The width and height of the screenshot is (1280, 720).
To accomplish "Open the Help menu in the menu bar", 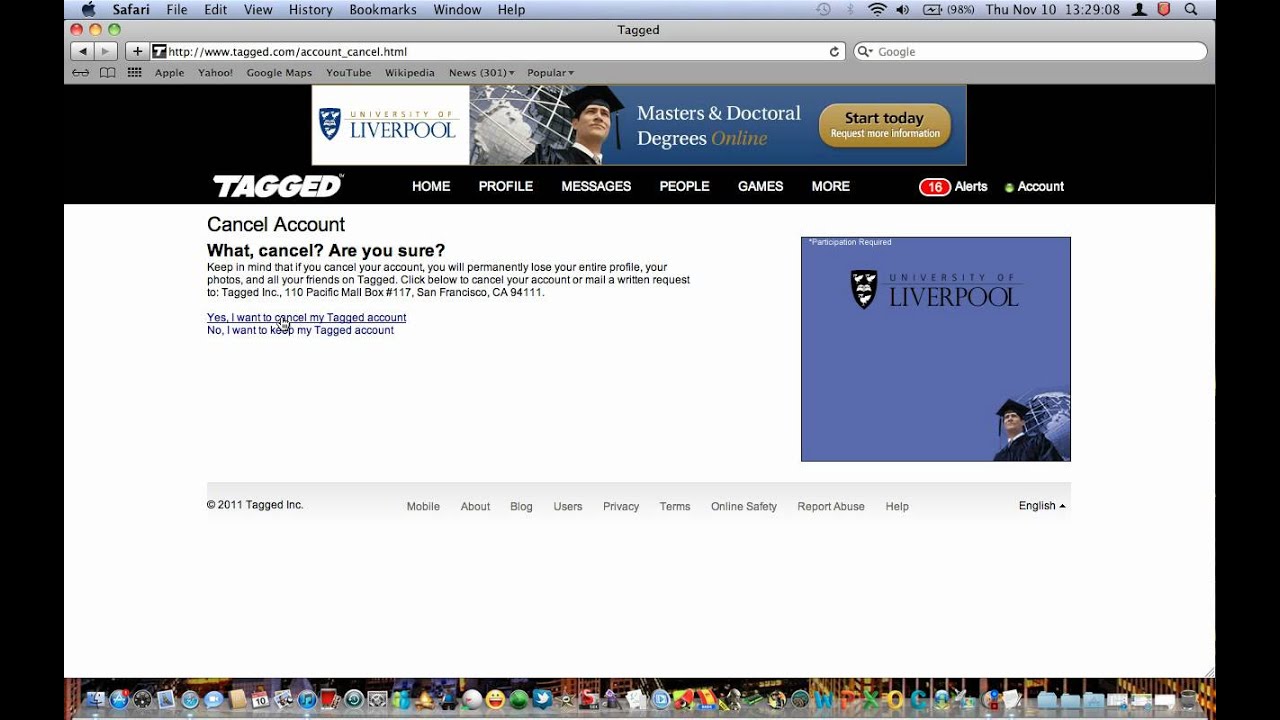I will [511, 9].
